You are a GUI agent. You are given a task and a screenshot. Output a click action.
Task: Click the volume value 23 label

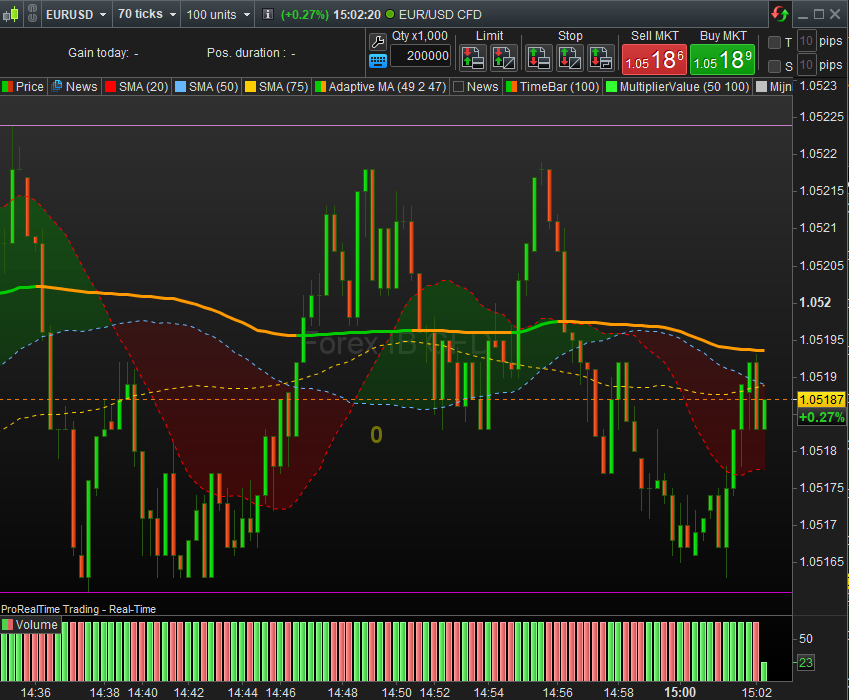coord(806,662)
